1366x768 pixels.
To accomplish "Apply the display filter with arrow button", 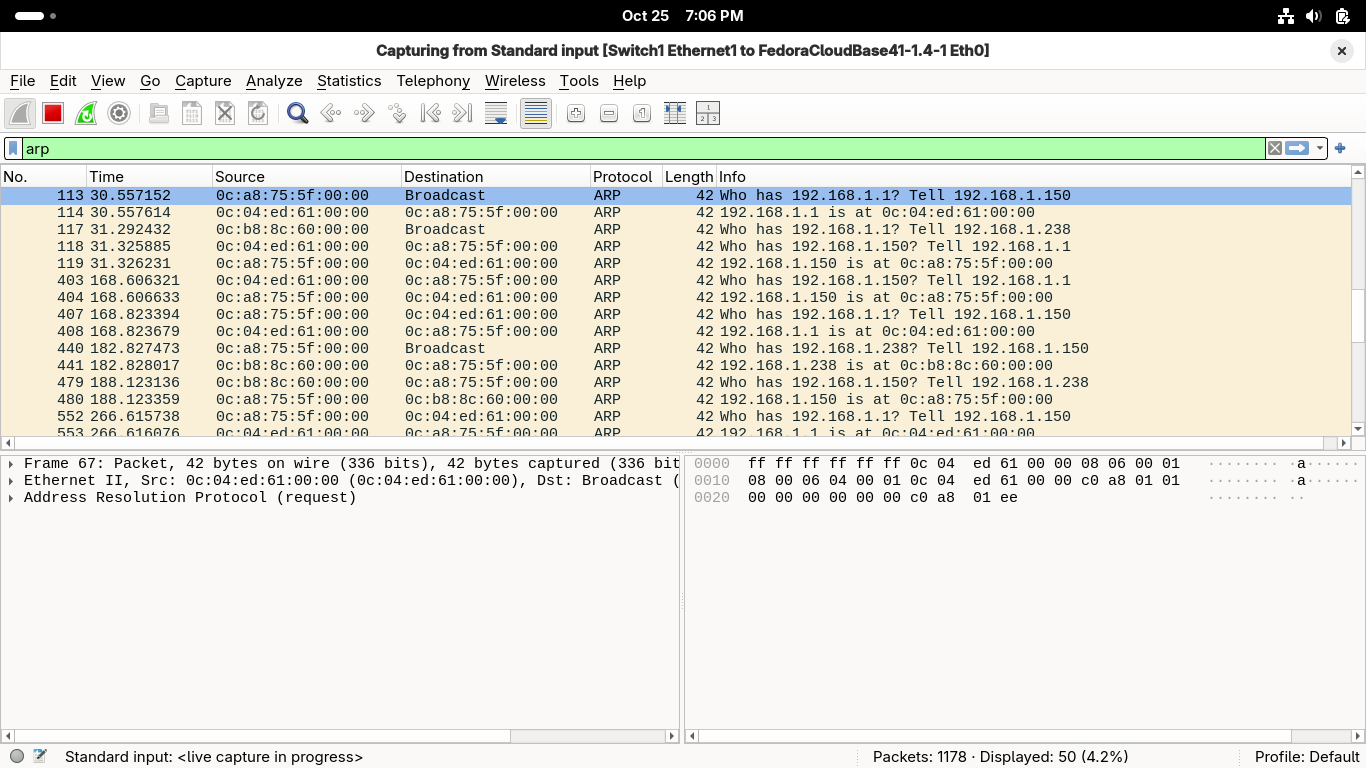I will tap(1297, 149).
